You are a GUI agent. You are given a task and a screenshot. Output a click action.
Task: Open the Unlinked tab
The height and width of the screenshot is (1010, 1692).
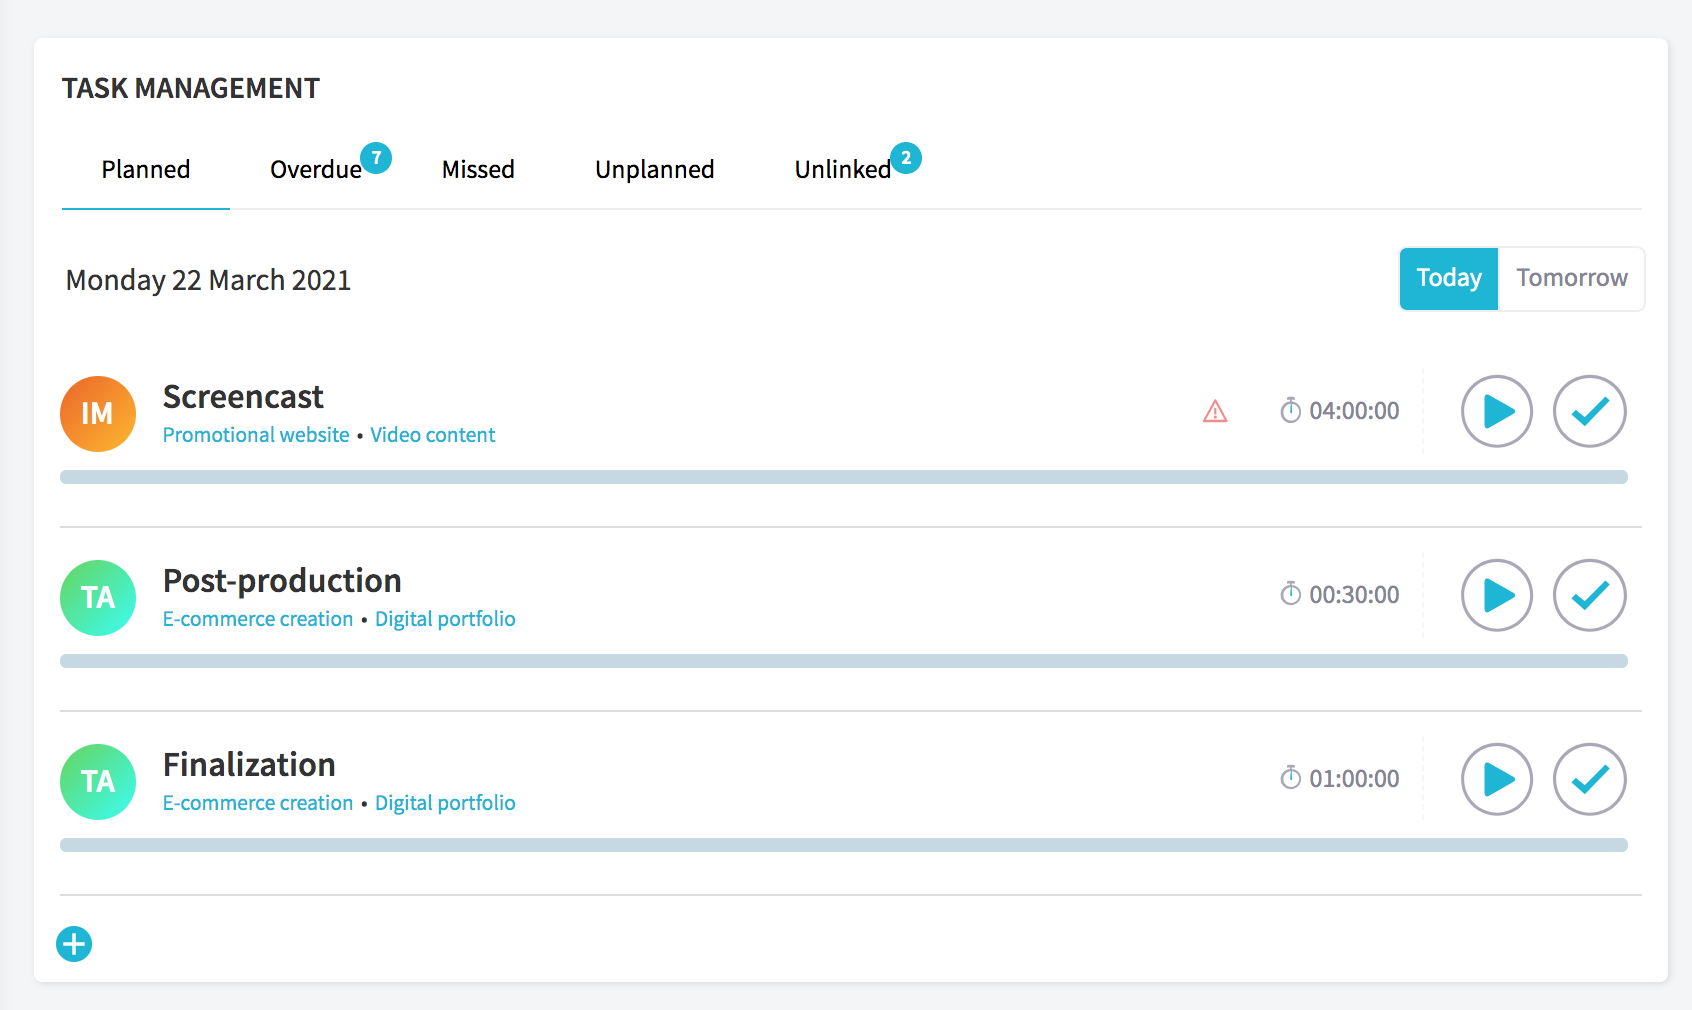click(x=843, y=170)
